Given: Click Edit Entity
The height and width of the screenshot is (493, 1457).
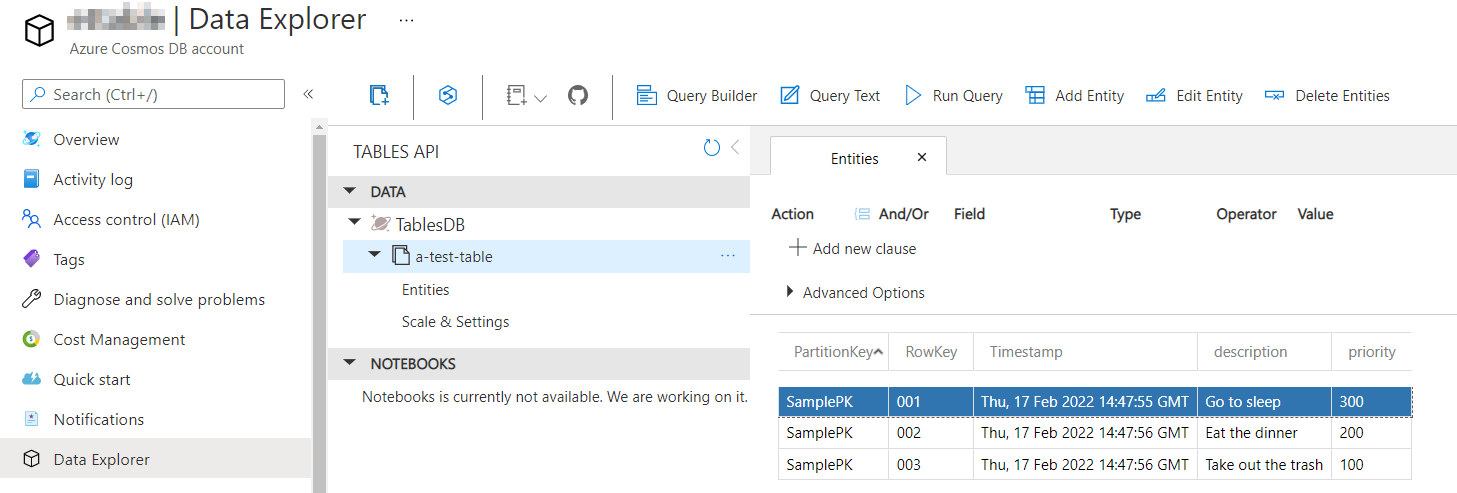Looking at the screenshot, I should (1194, 96).
